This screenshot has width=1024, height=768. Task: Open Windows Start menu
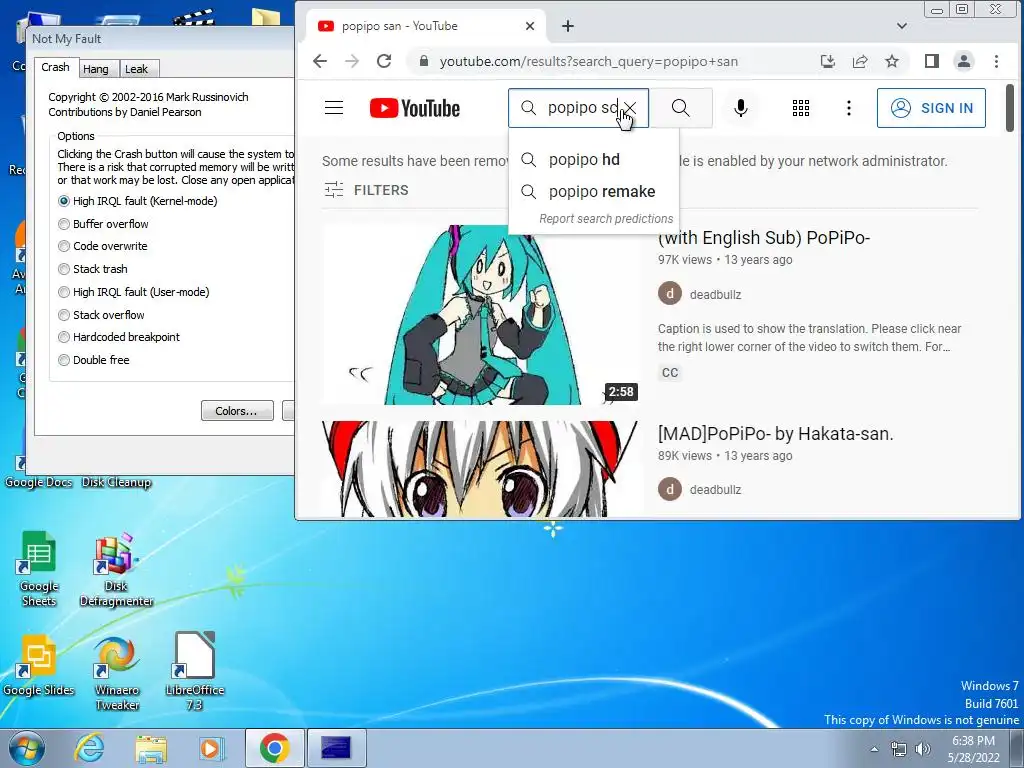point(27,748)
